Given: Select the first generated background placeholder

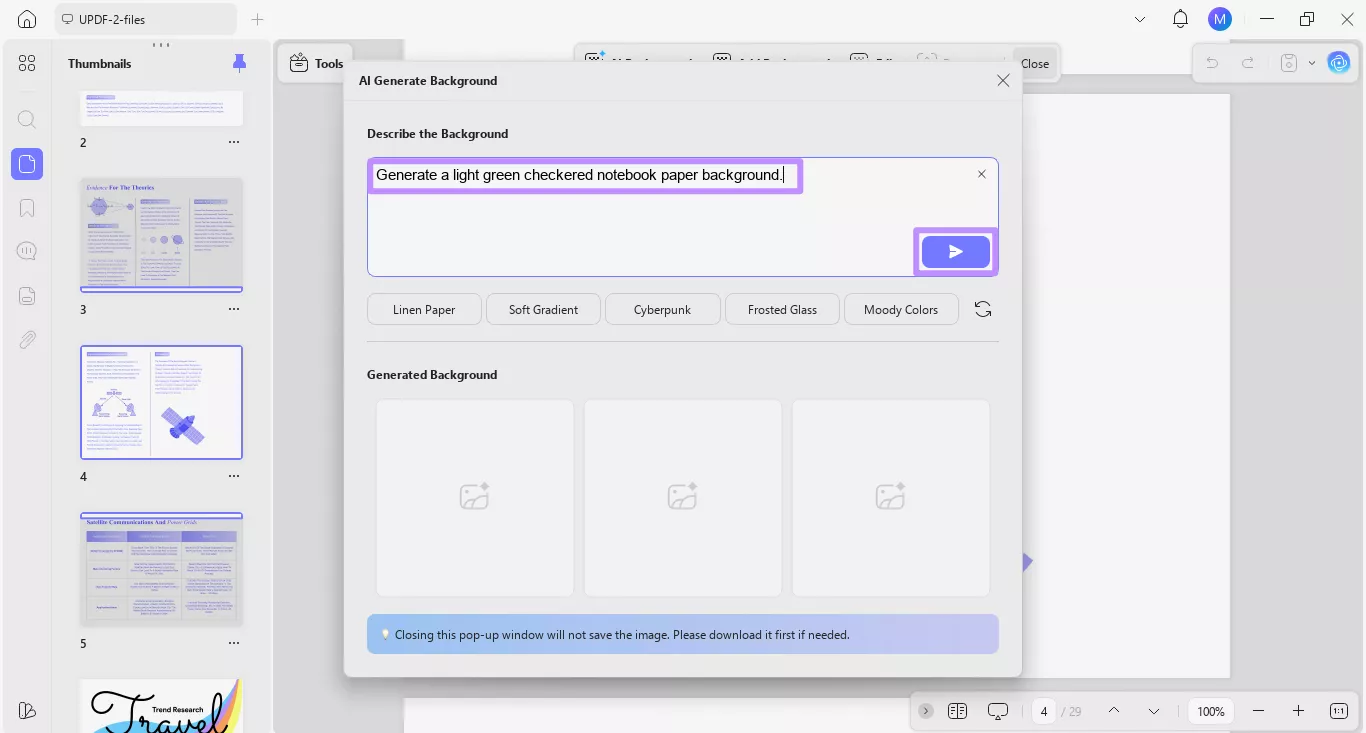Looking at the screenshot, I should pyautogui.click(x=474, y=498).
